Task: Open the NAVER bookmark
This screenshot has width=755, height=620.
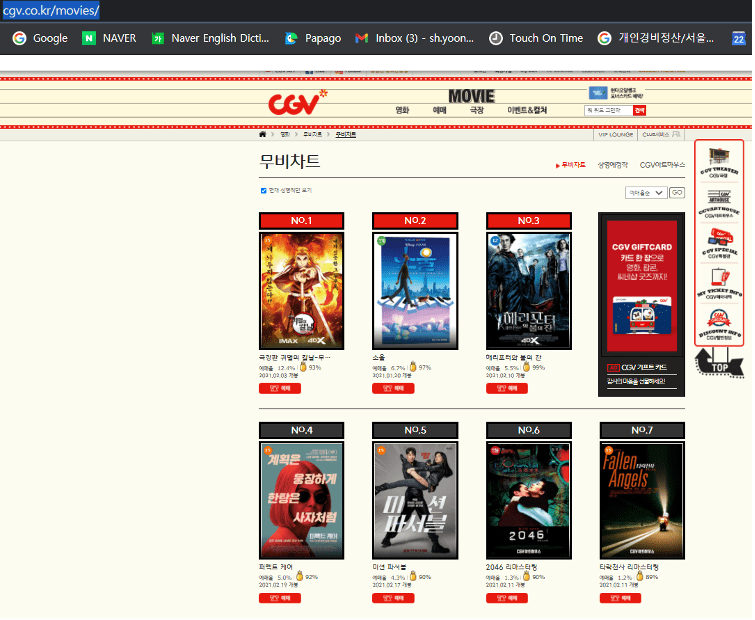Action: (x=109, y=38)
